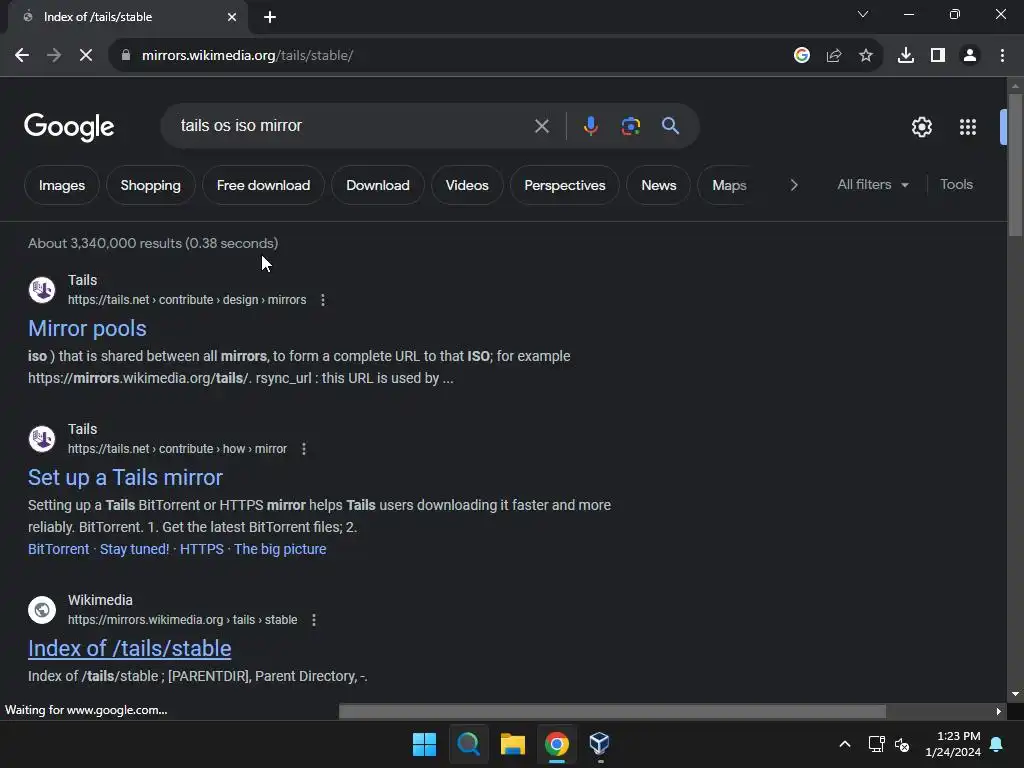This screenshot has height=768, width=1024.
Task: Open the Chrome profile icon
Action: tap(970, 56)
